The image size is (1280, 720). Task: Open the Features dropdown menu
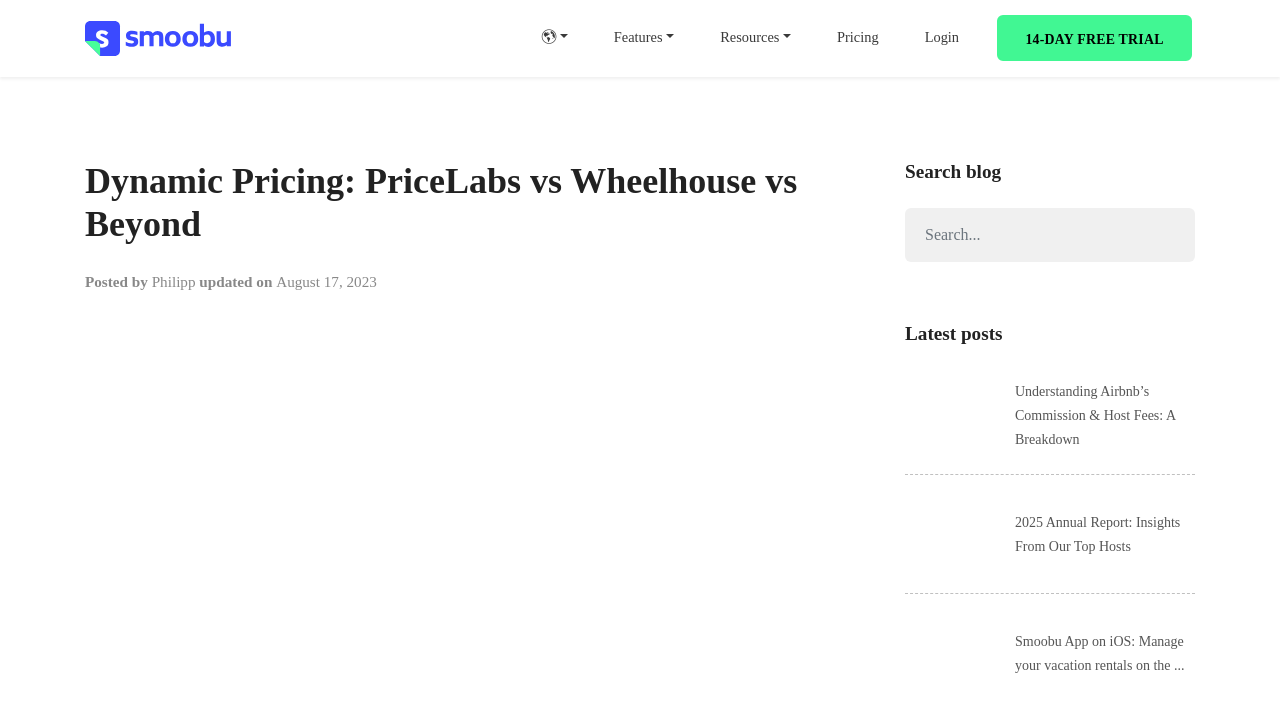pos(643,37)
